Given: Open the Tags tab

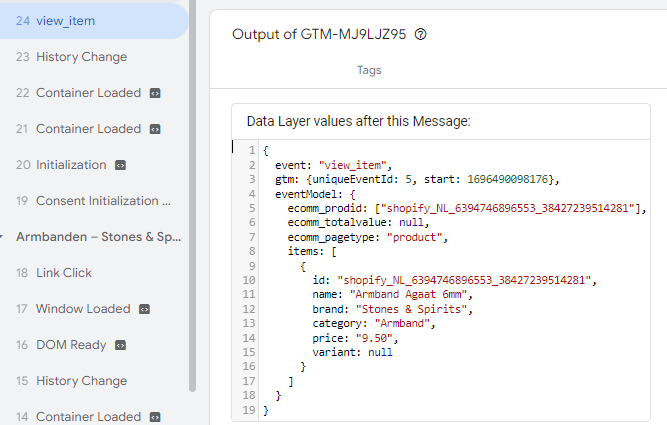Looking at the screenshot, I should (x=369, y=70).
